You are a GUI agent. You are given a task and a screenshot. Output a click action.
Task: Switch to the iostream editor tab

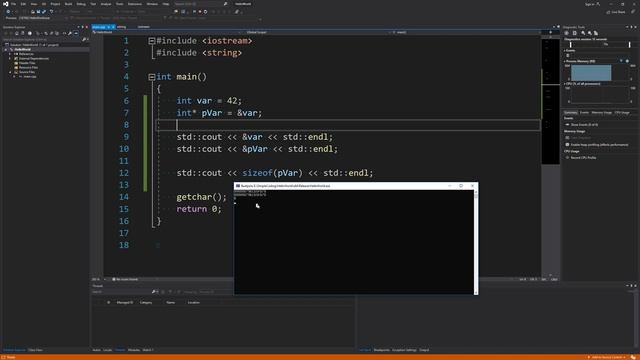click(x=144, y=27)
